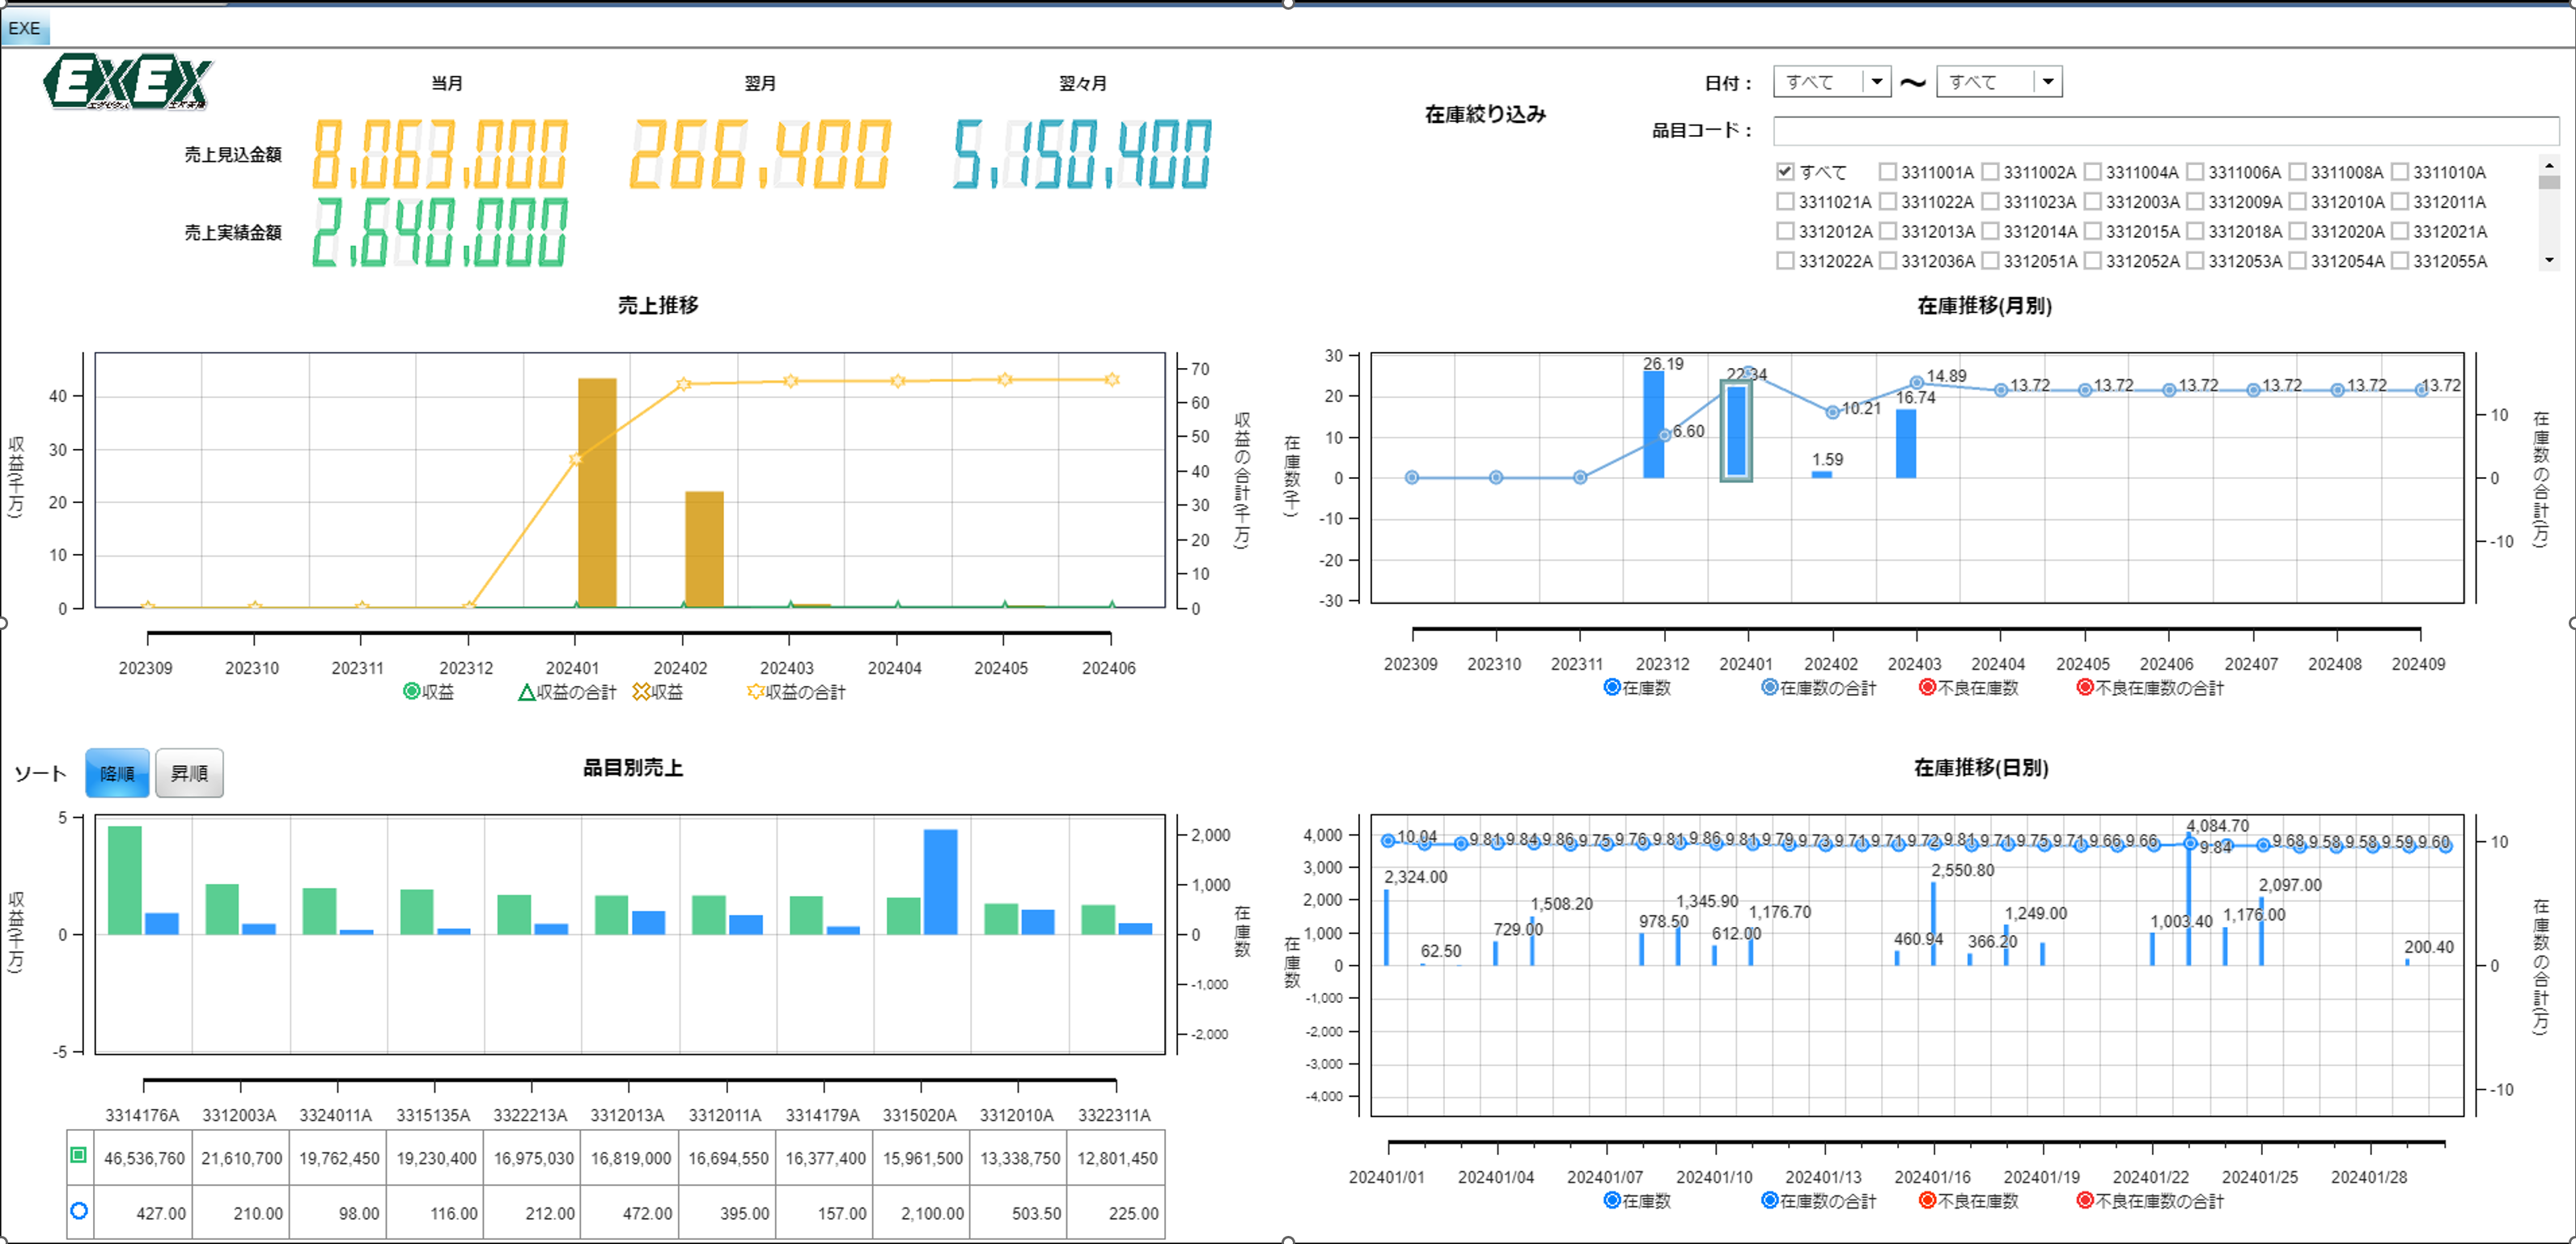Check the 3312036A item checkbox
This screenshot has width=2576, height=1244.
tap(1890, 261)
